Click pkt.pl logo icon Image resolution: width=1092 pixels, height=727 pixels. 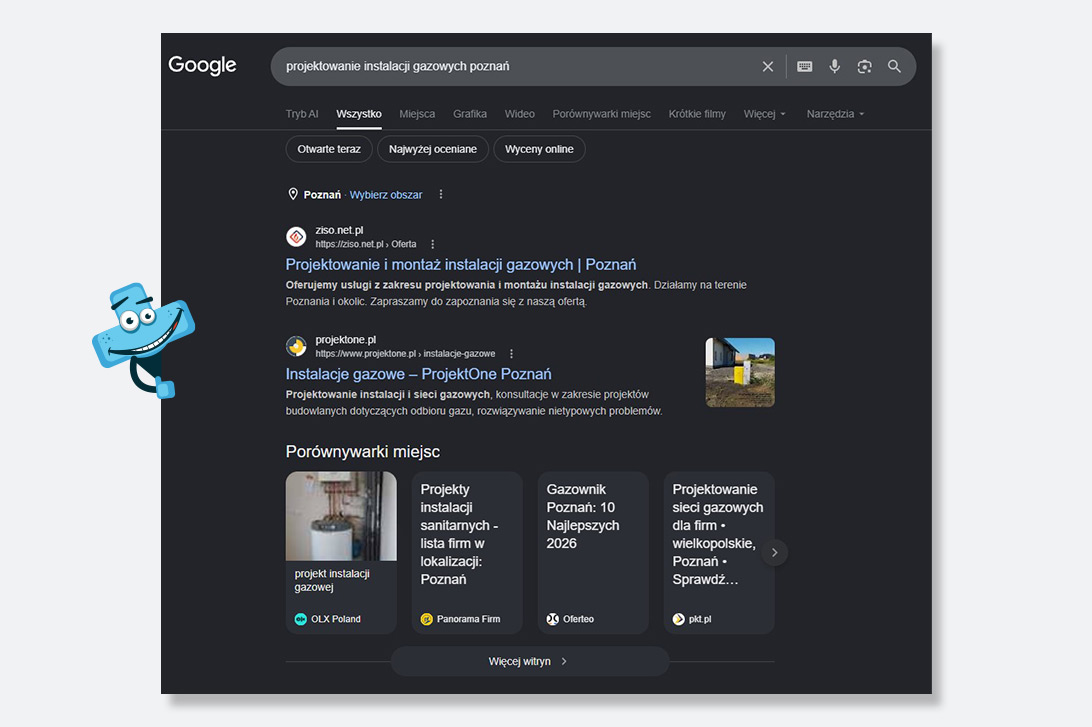coord(678,619)
